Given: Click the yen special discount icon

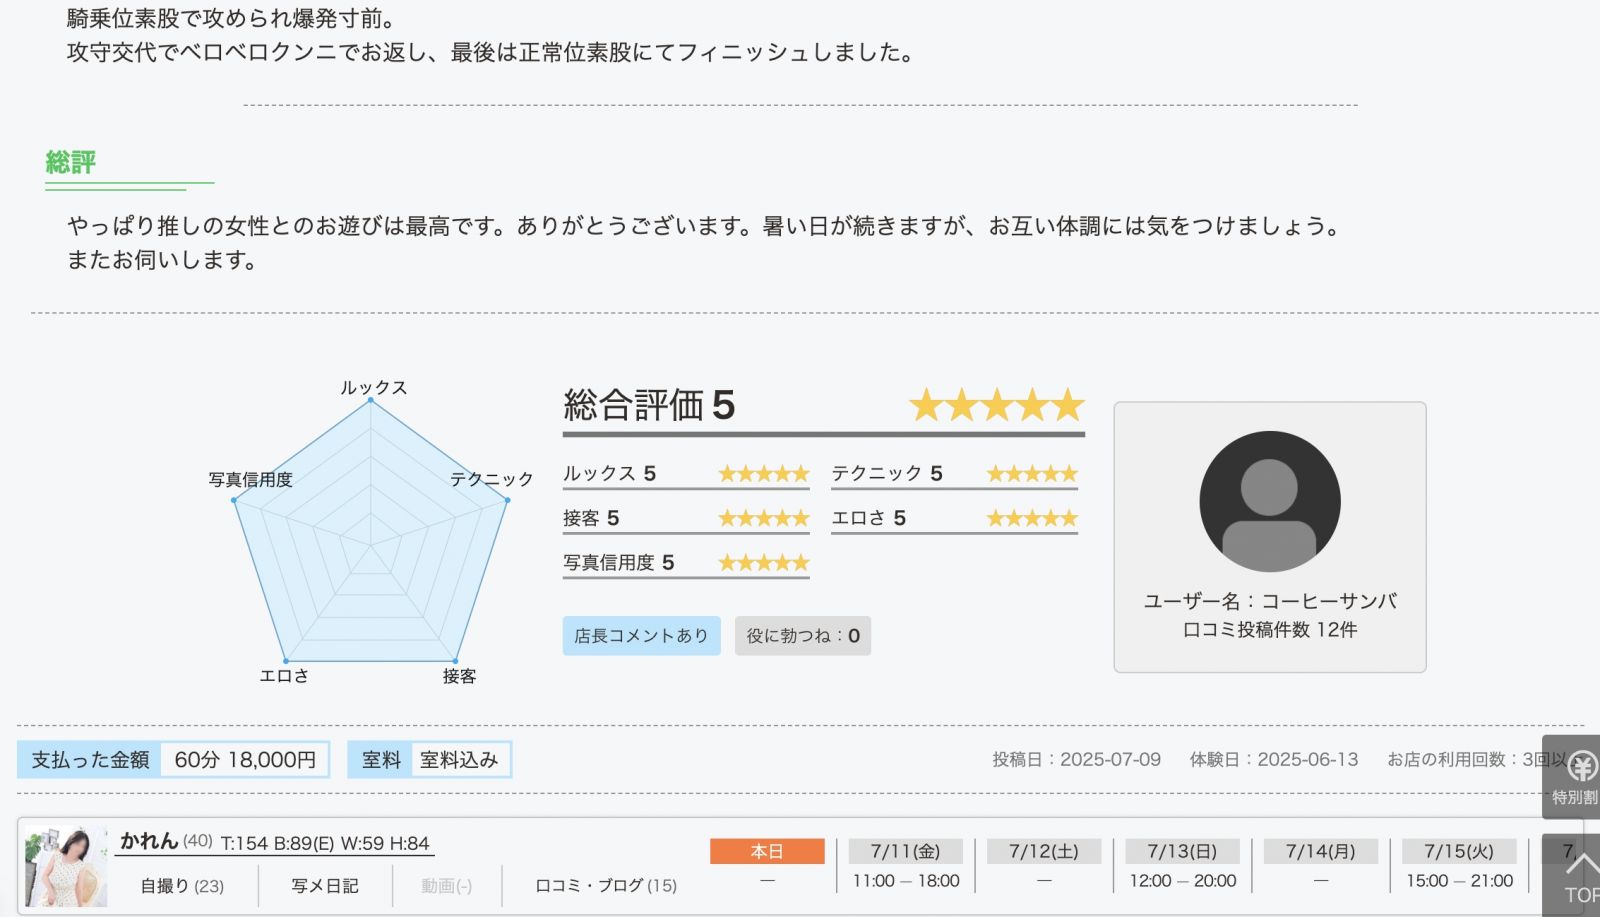Looking at the screenshot, I should point(1580,768).
